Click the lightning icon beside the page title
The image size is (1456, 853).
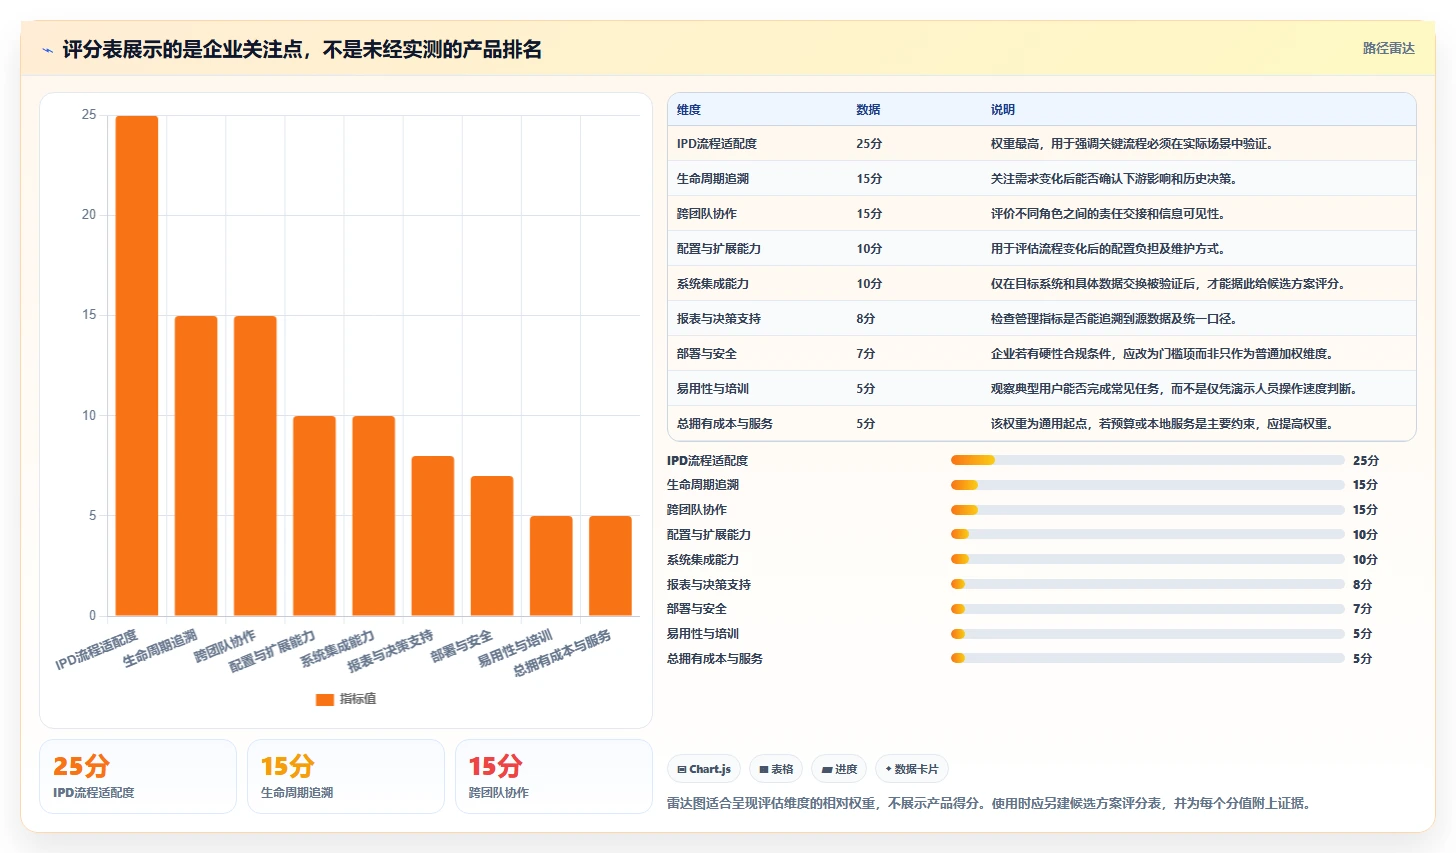click(47, 50)
